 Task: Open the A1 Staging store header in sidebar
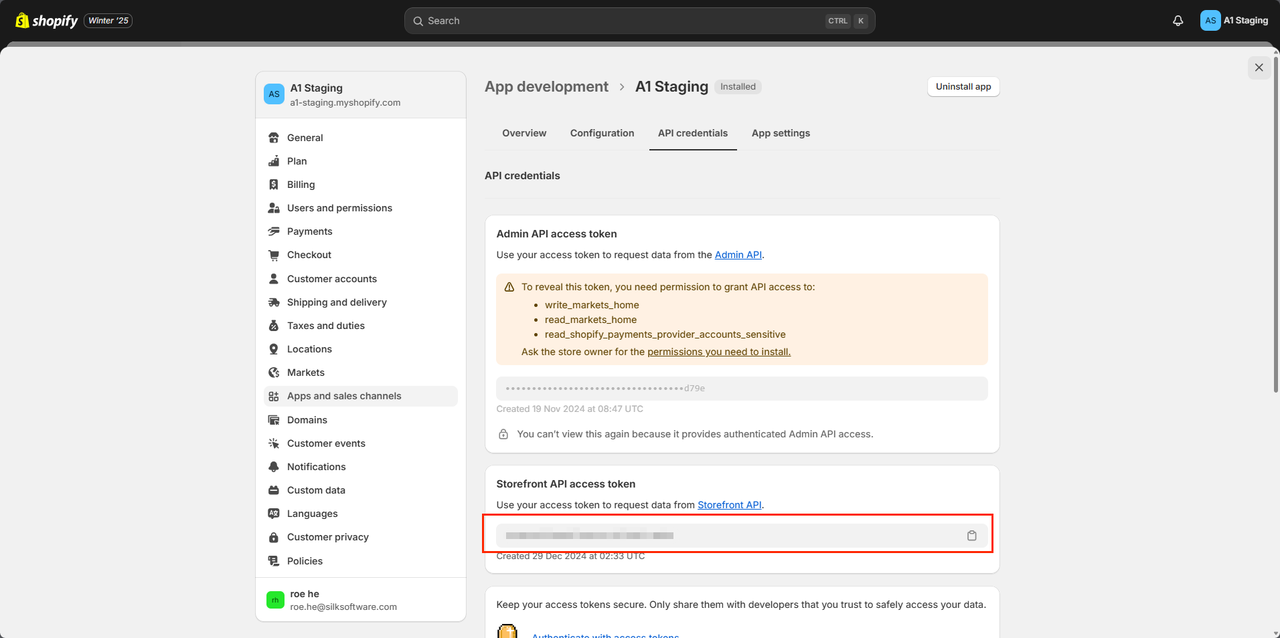coord(361,95)
